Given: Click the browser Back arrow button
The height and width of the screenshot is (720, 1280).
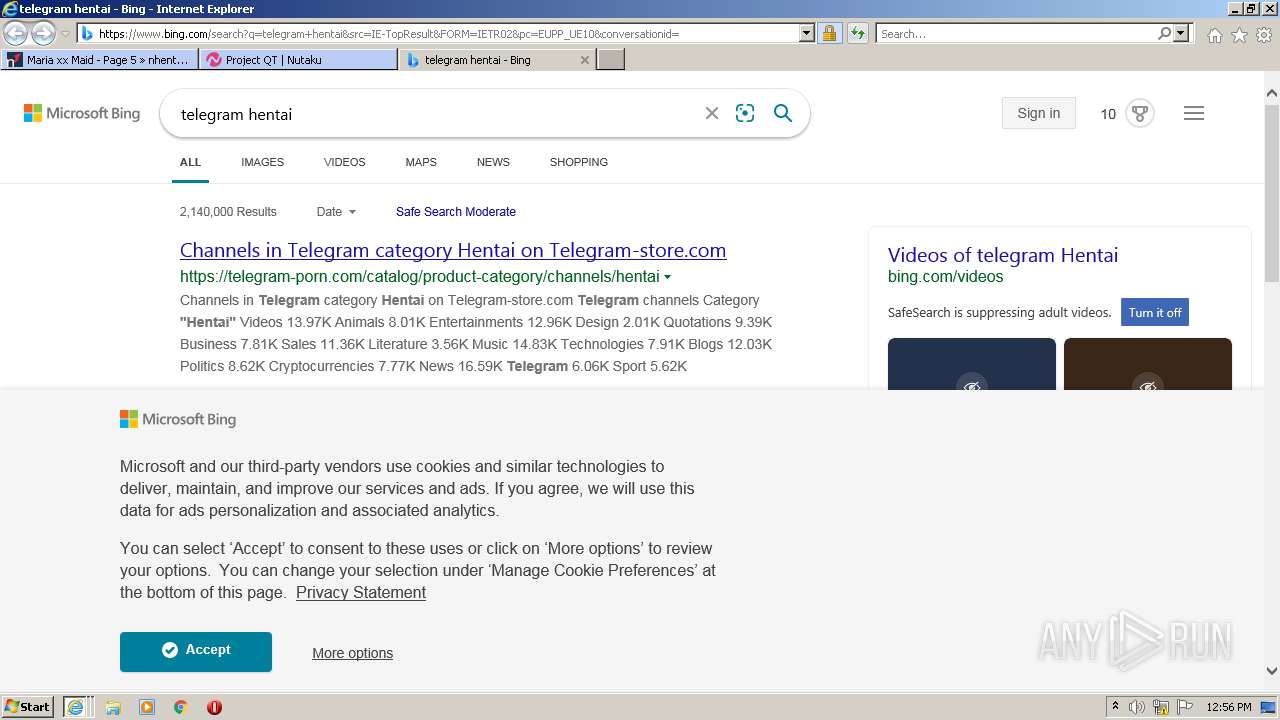Looking at the screenshot, I should click(x=15, y=33).
